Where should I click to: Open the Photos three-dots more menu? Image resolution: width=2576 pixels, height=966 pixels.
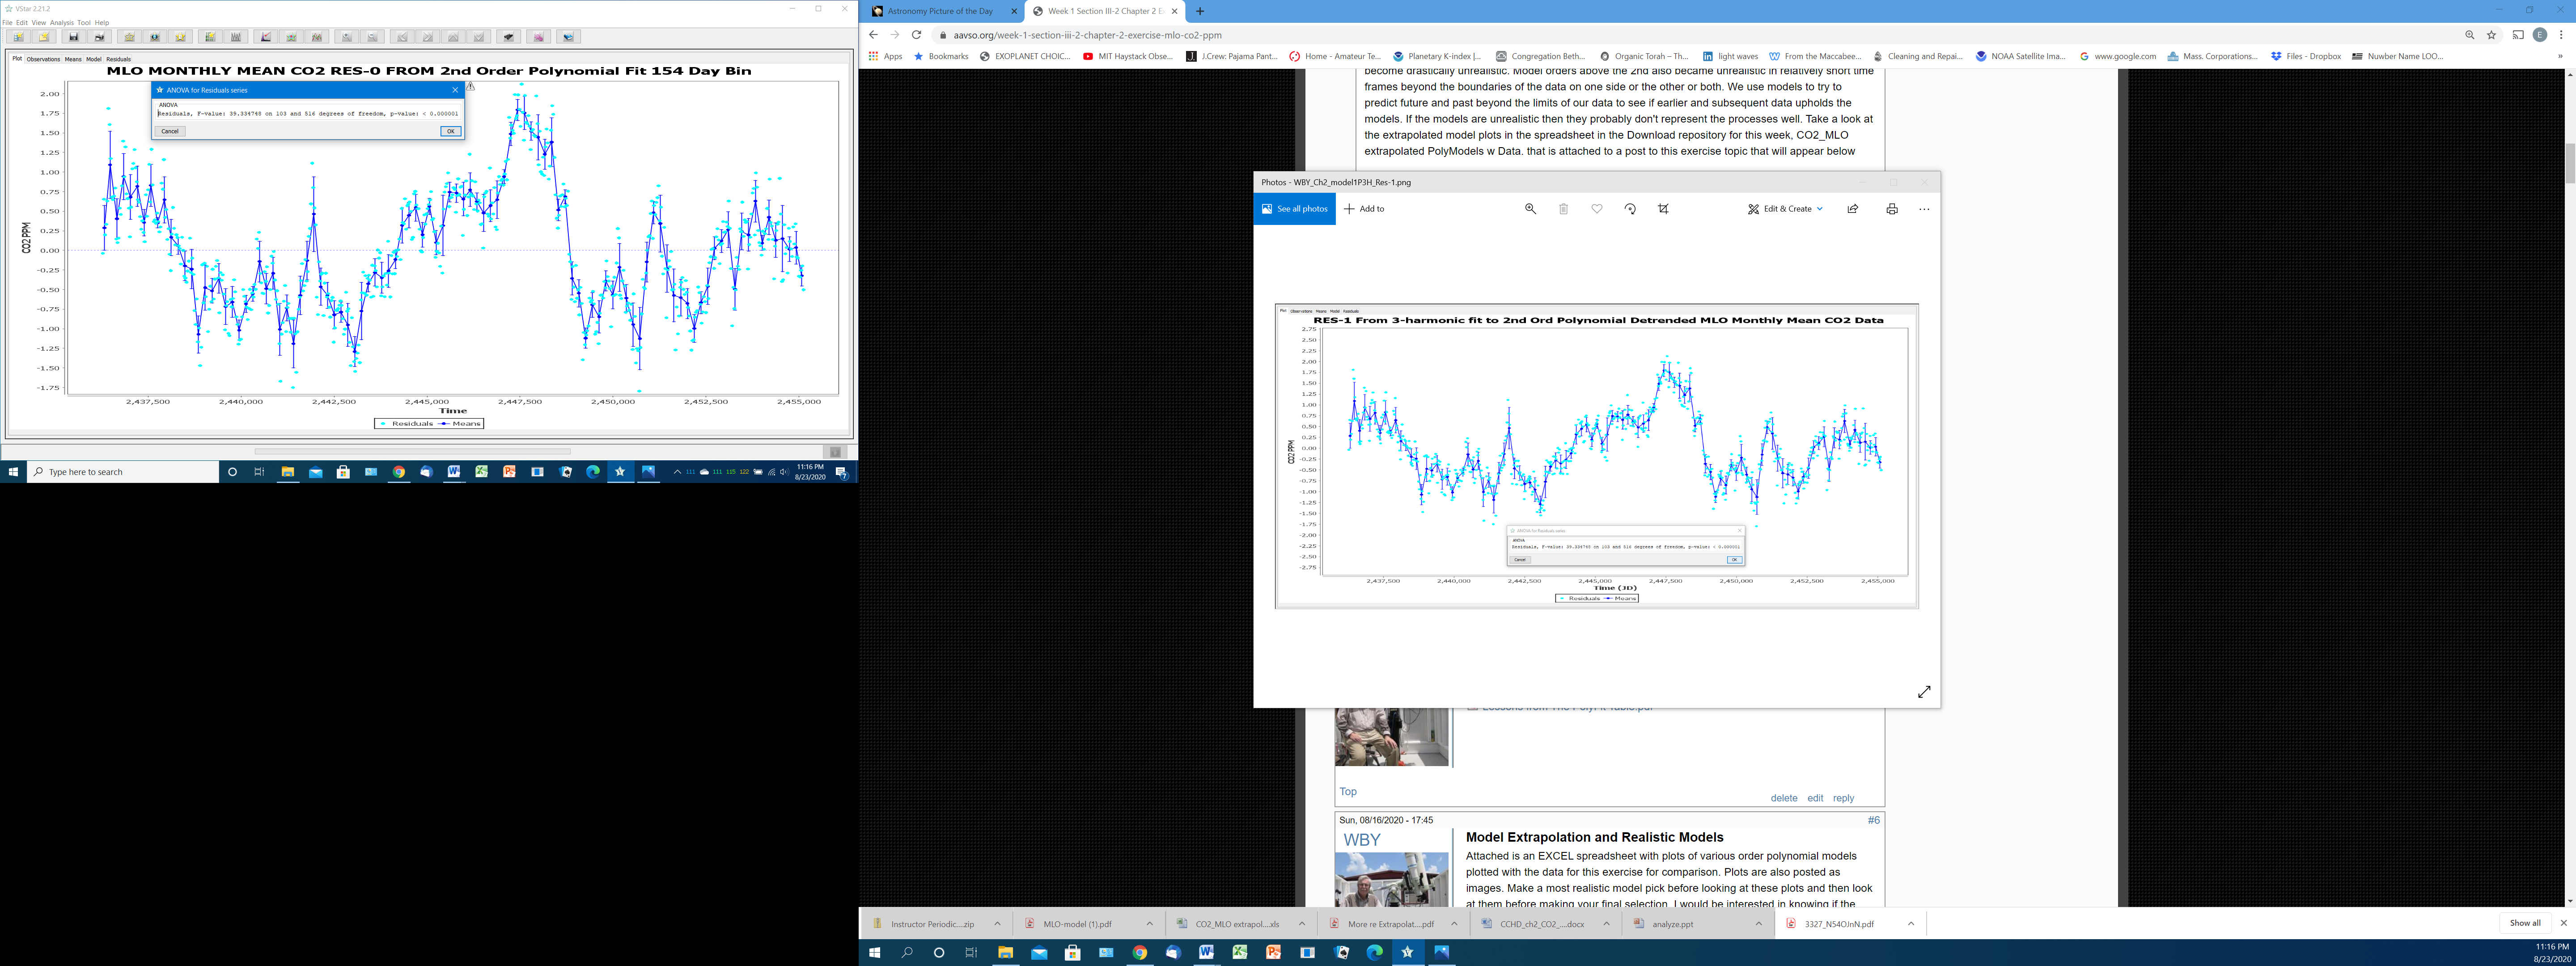point(1924,209)
